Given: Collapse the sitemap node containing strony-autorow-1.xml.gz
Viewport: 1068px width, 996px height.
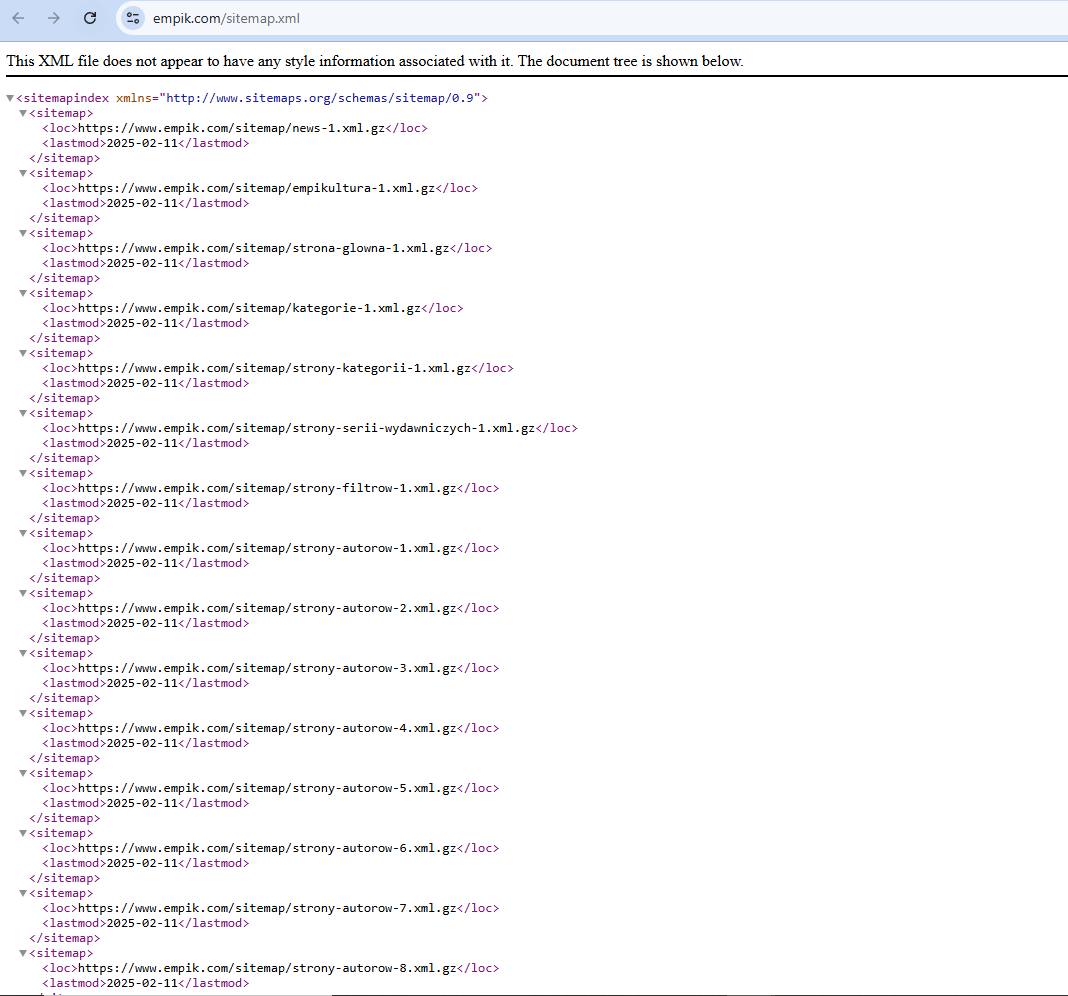Looking at the screenshot, I should (23, 533).
